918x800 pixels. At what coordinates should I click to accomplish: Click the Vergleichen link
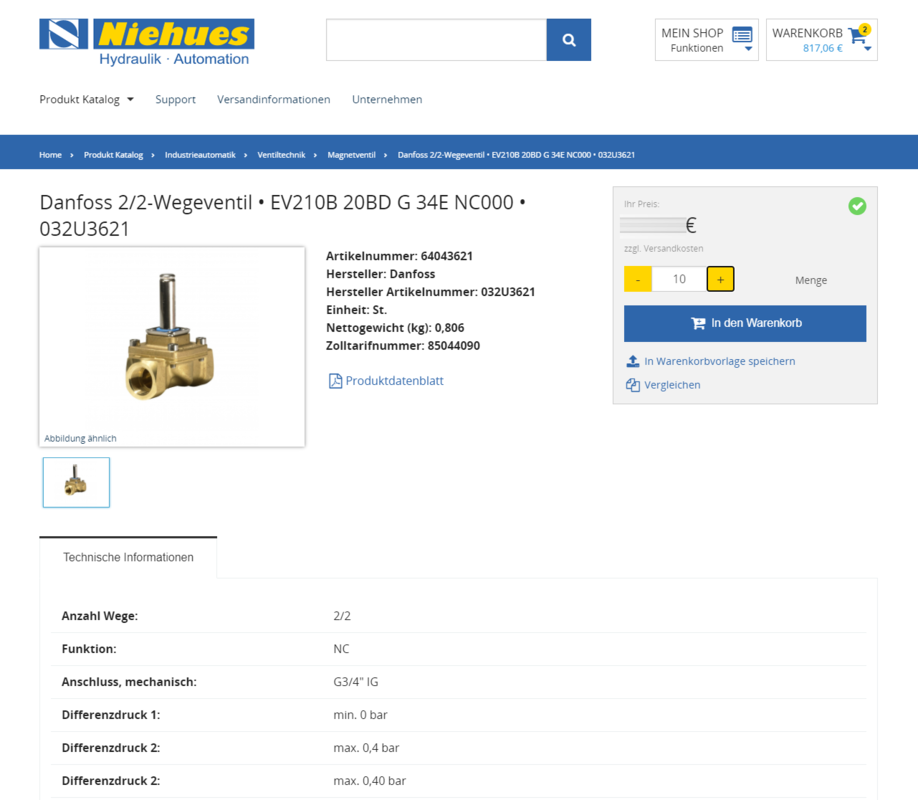(672, 385)
